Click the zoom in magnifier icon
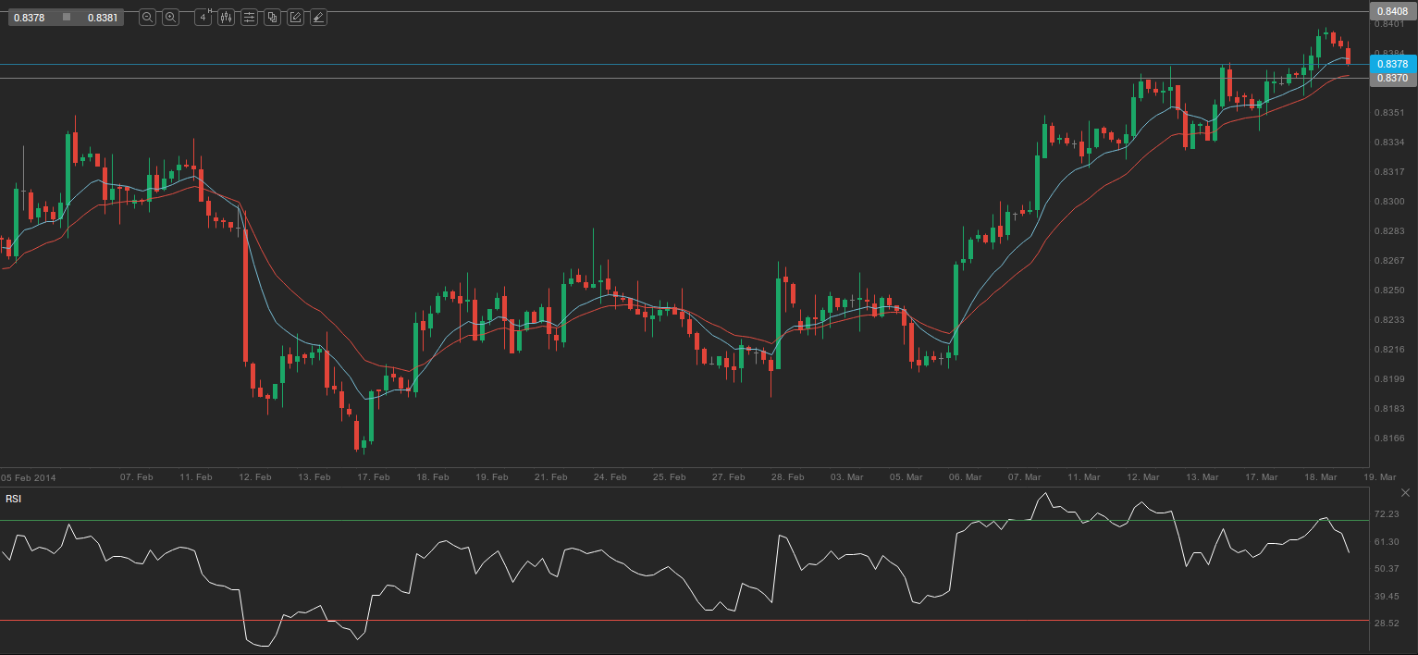The image size is (1418, 655). (171, 17)
